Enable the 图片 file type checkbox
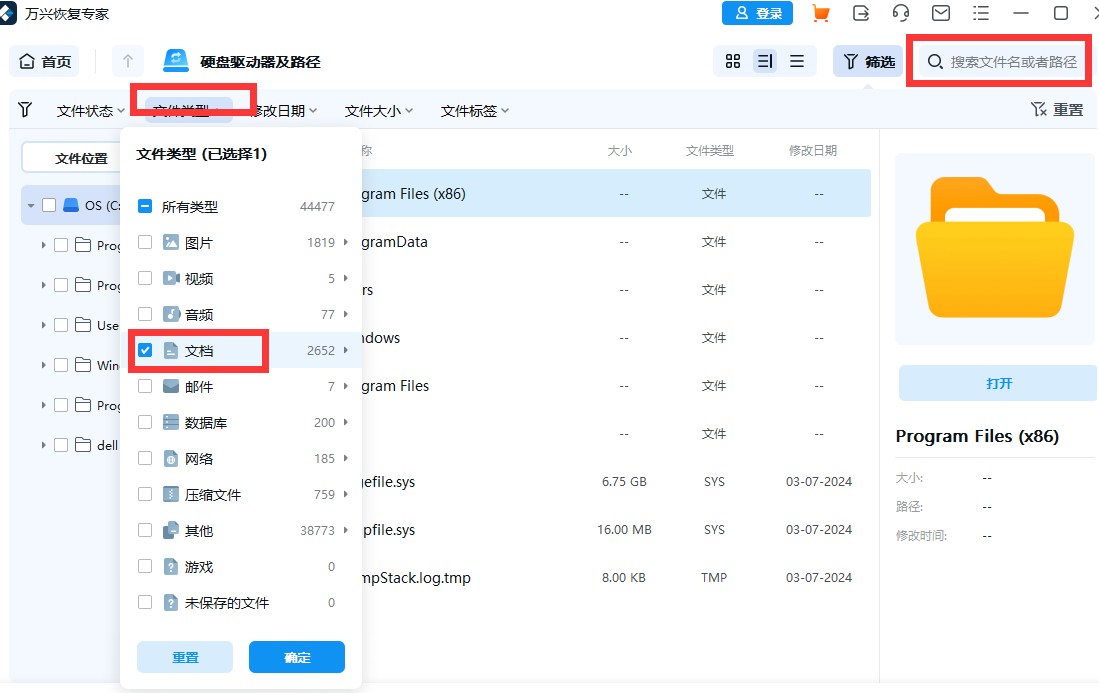1099x693 pixels. click(144, 242)
